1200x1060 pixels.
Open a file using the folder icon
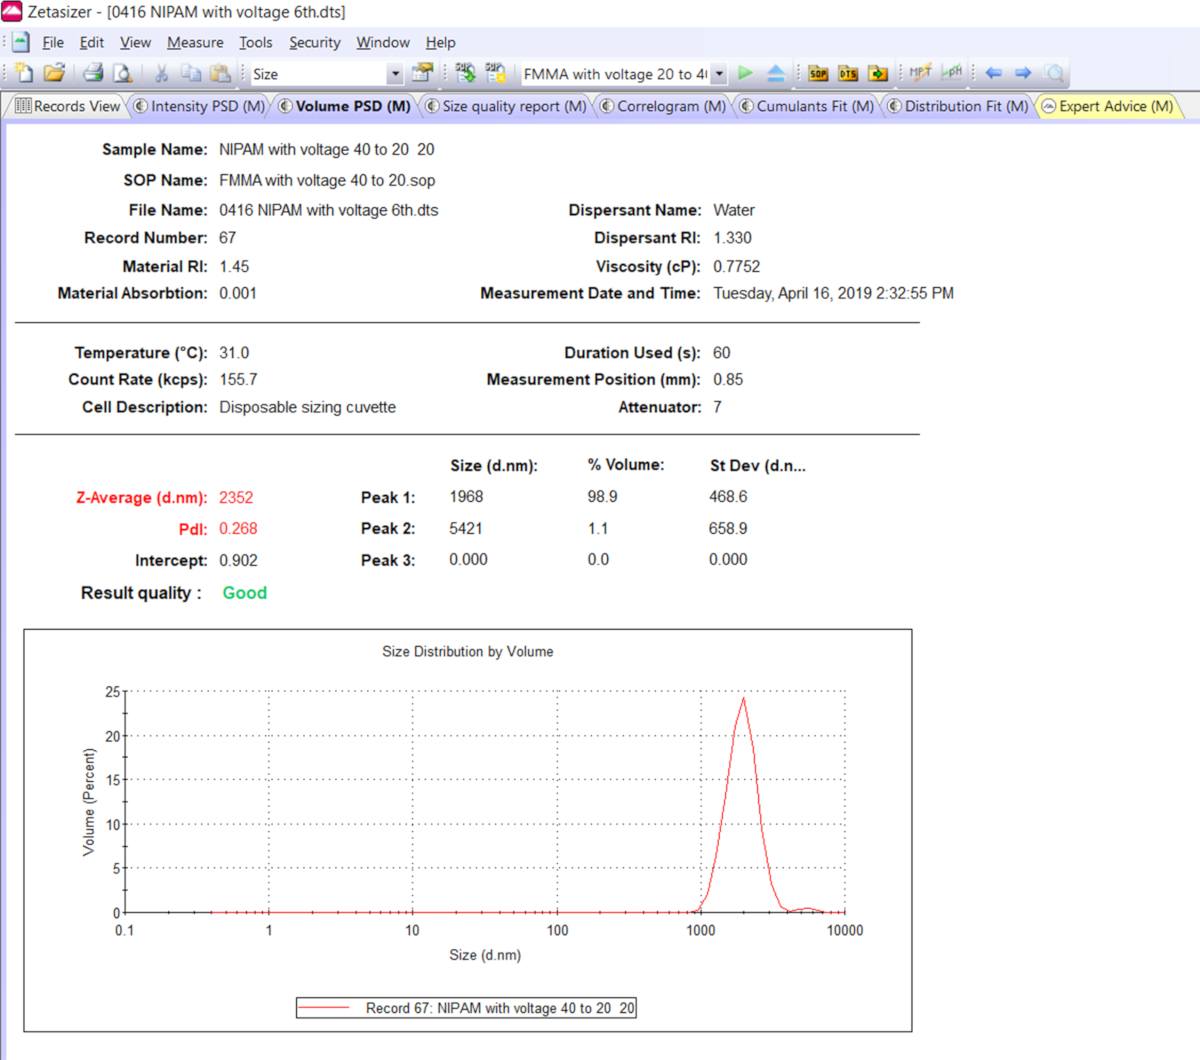[x=54, y=73]
